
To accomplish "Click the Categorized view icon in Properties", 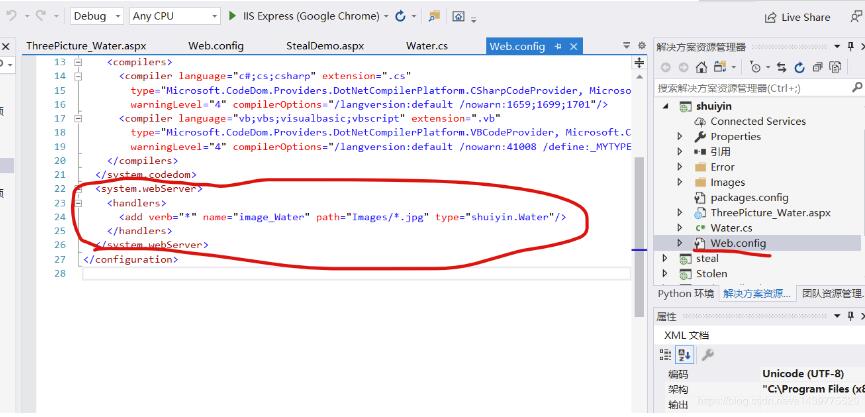I will click(666, 355).
